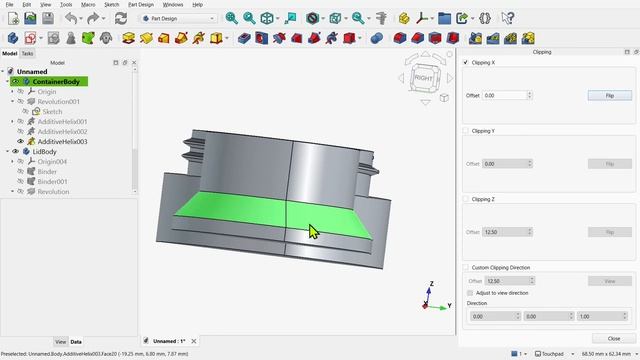Image resolution: width=640 pixels, height=360 pixels.
Task: Click the Fillet tool icon
Action: click(400, 38)
